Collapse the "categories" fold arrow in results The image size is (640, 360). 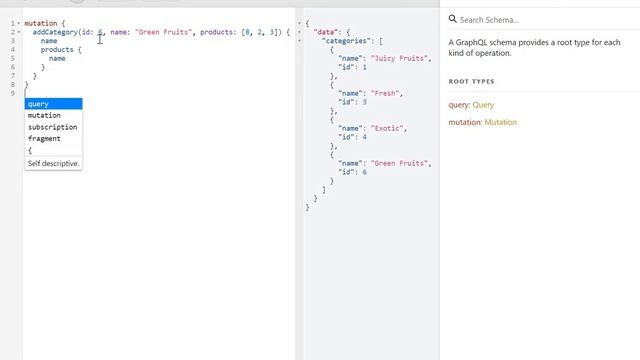(300, 41)
